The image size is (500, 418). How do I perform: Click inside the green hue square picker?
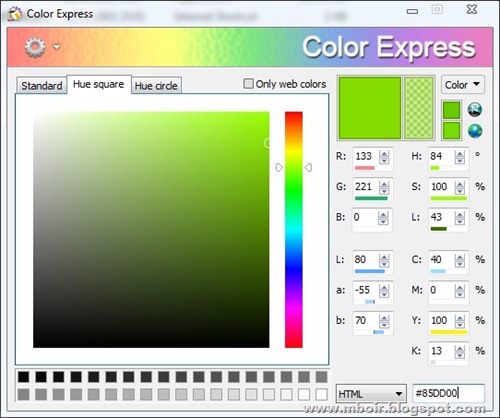point(151,230)
